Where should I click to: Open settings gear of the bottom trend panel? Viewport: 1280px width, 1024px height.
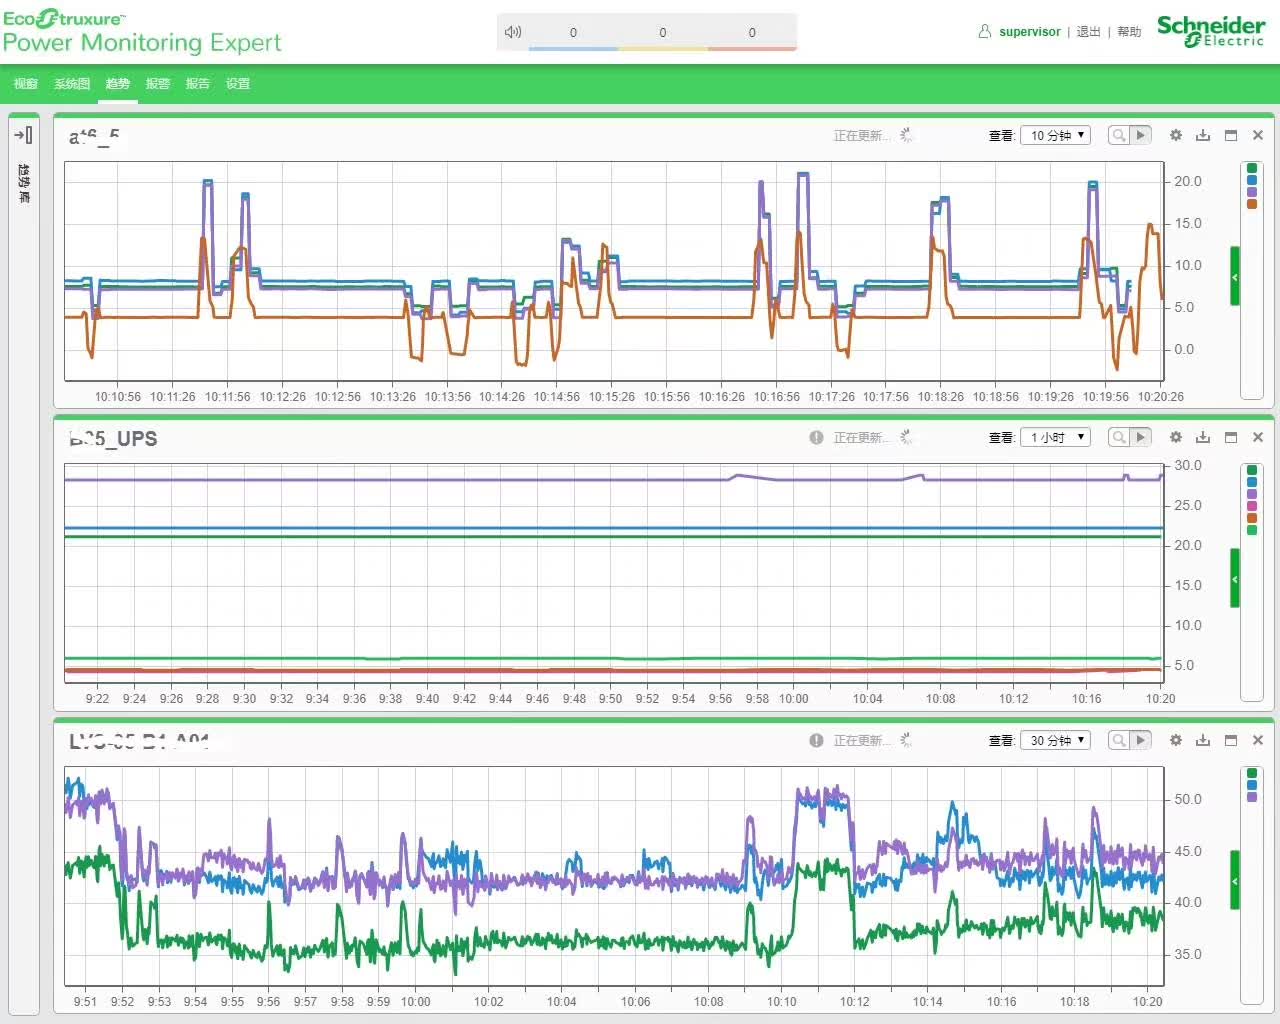1176,740
